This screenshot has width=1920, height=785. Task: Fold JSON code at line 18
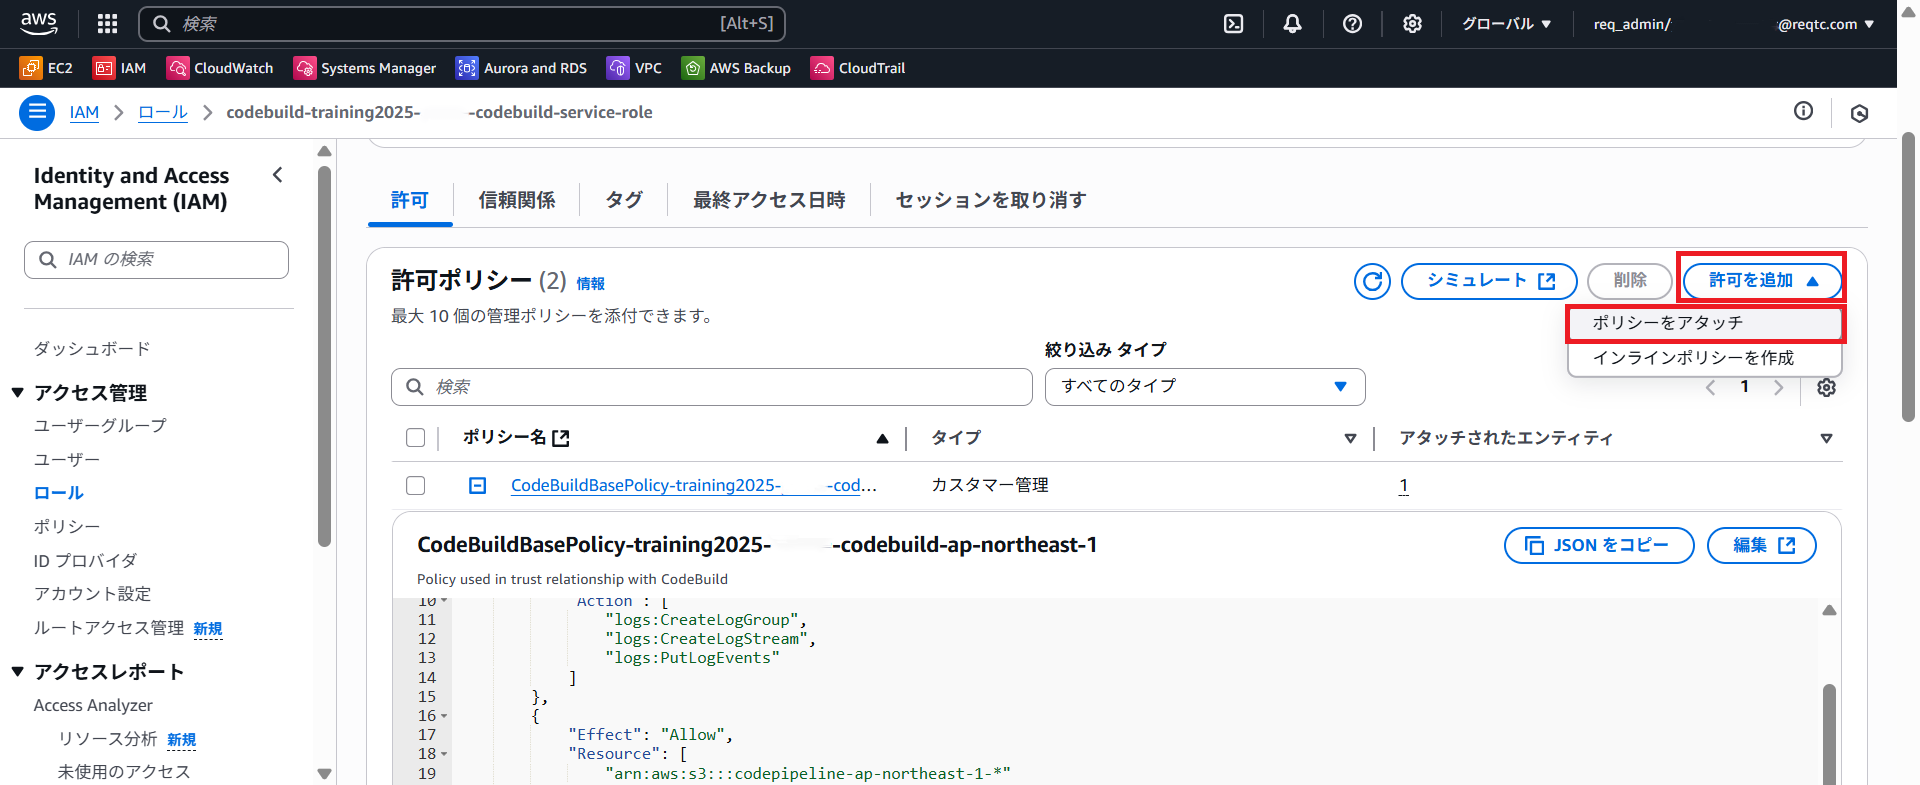tap(444, 754)
